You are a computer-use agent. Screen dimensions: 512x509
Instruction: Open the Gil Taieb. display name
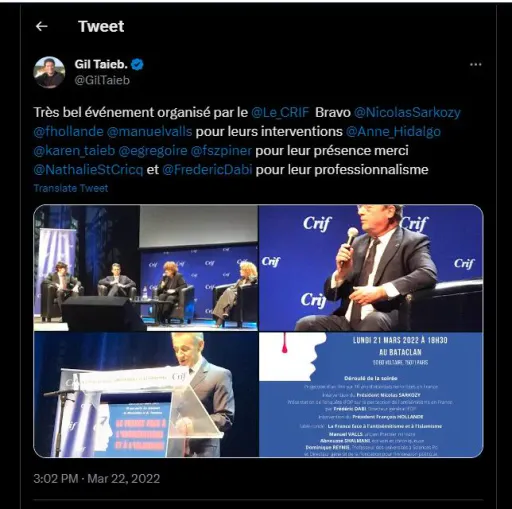point(101,64)
